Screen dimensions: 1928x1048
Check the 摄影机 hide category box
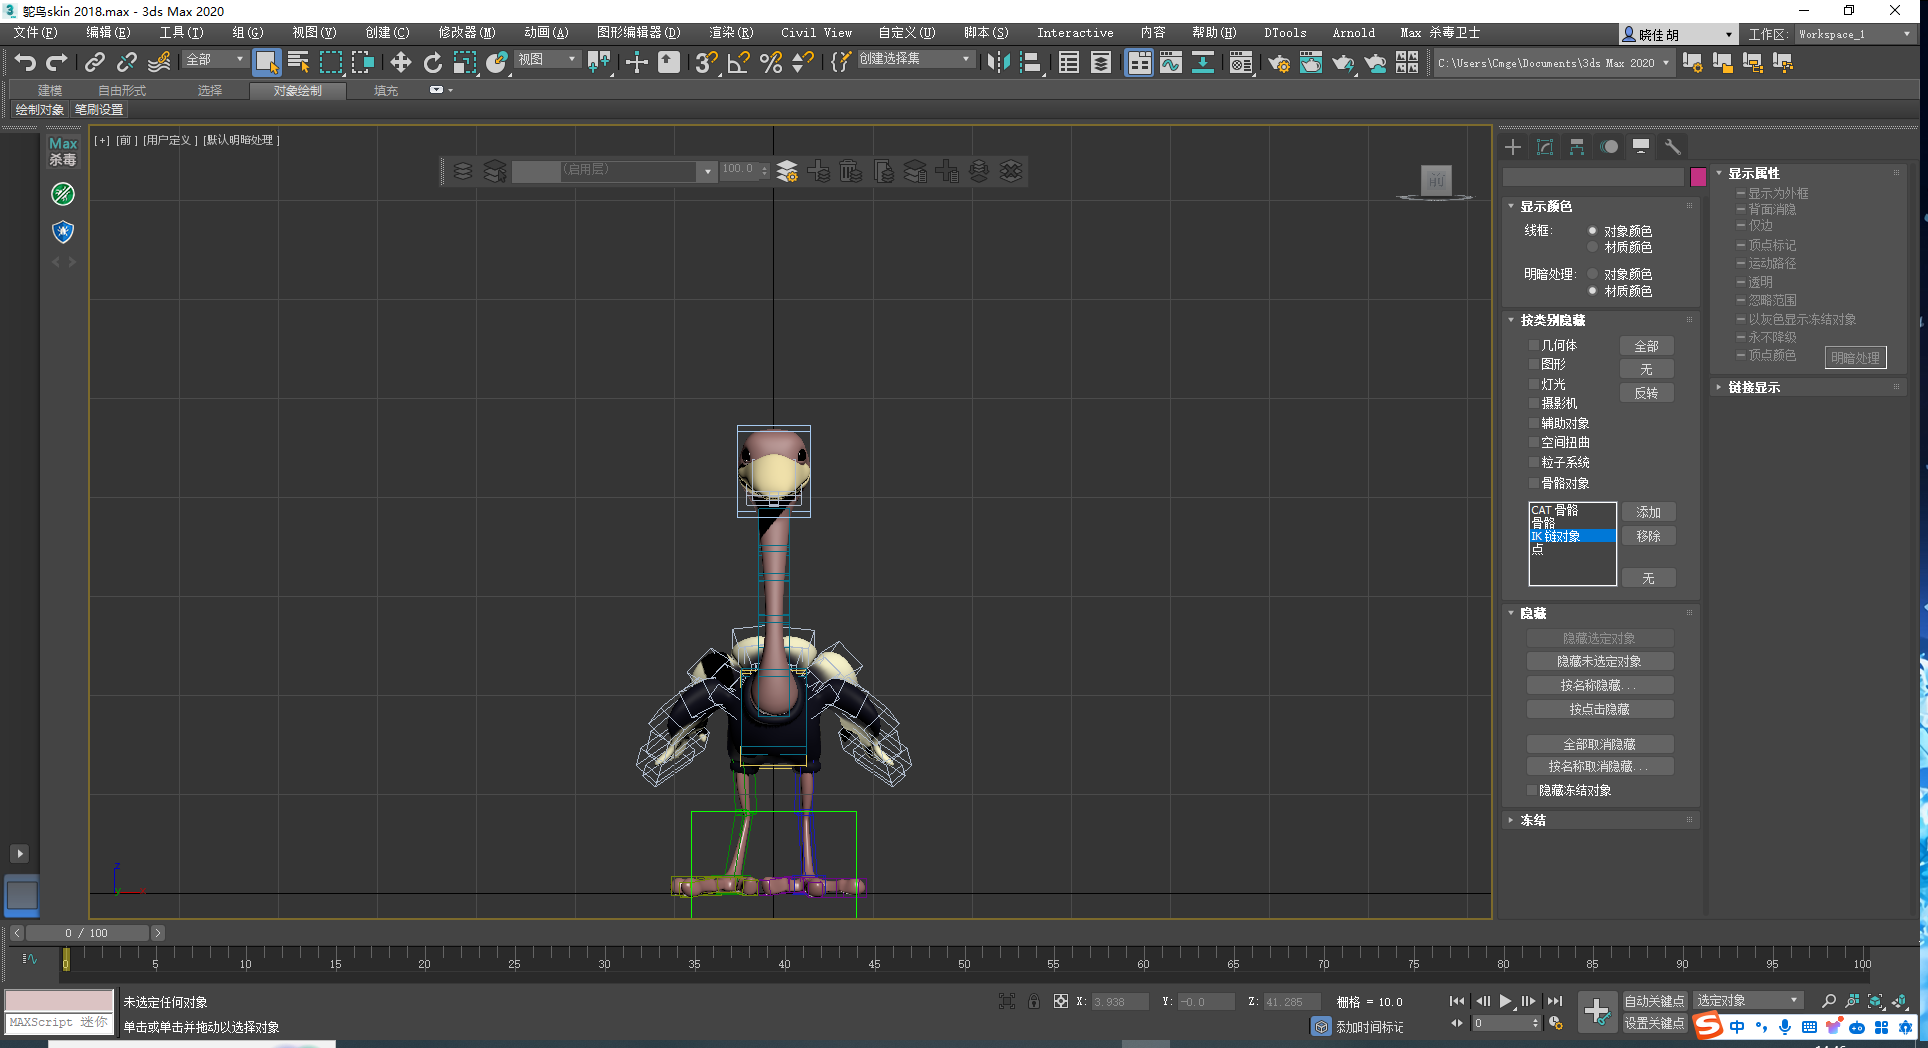[1534, 403]
